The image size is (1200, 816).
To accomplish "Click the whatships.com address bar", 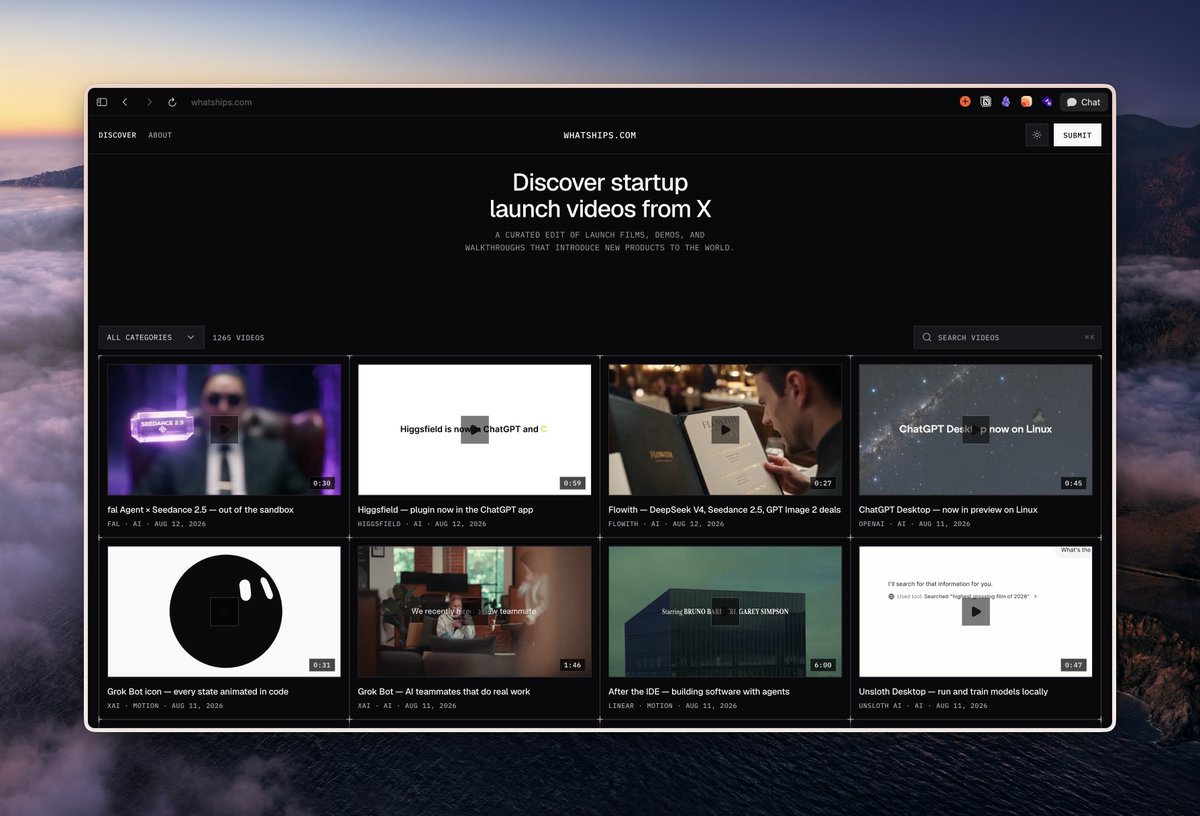I will 222,102.
